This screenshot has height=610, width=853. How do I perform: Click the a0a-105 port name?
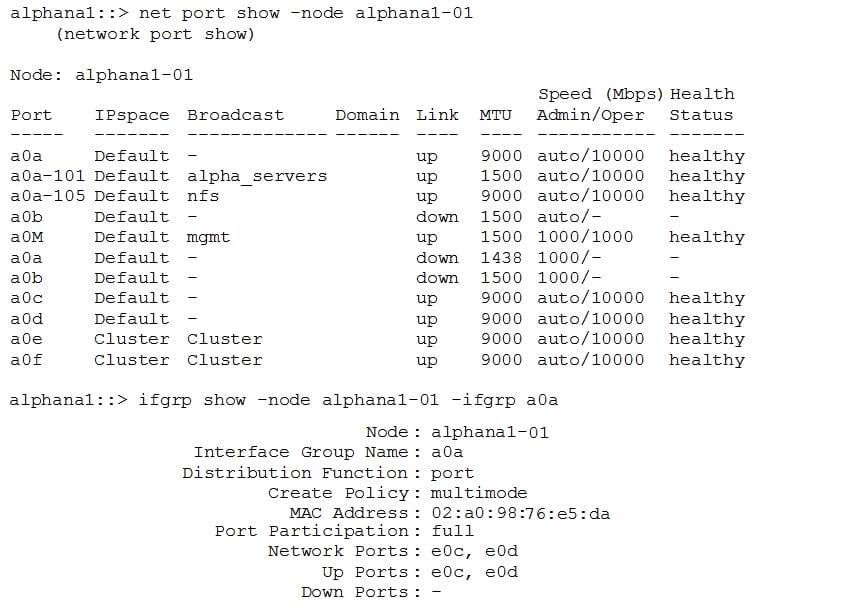(47, 196)
